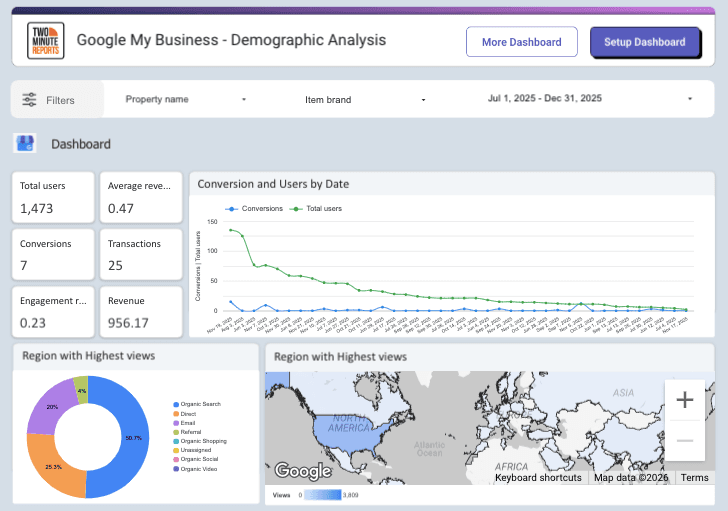
Task: Click the Two Minute Reports logo
Action: [x=45, y=42]
